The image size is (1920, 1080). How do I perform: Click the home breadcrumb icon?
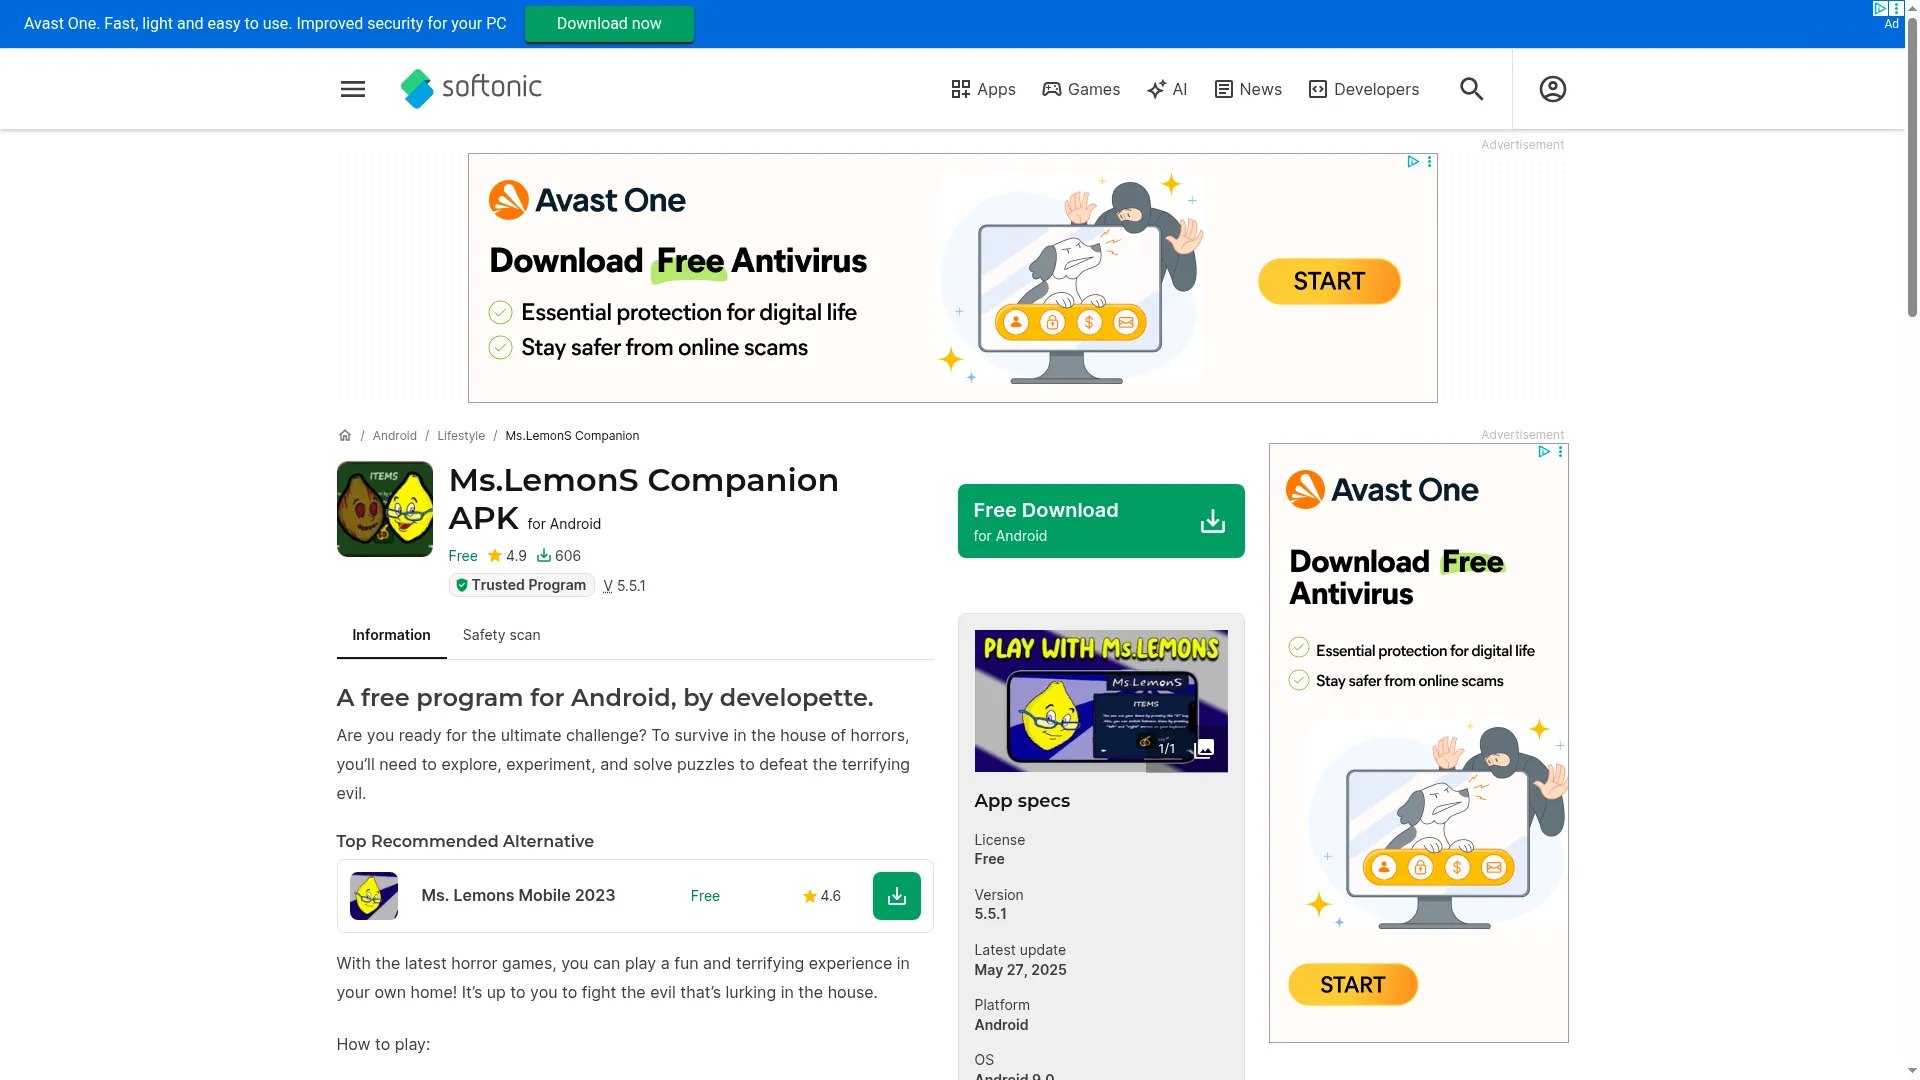pyautogui.click(x=345, y=436)
